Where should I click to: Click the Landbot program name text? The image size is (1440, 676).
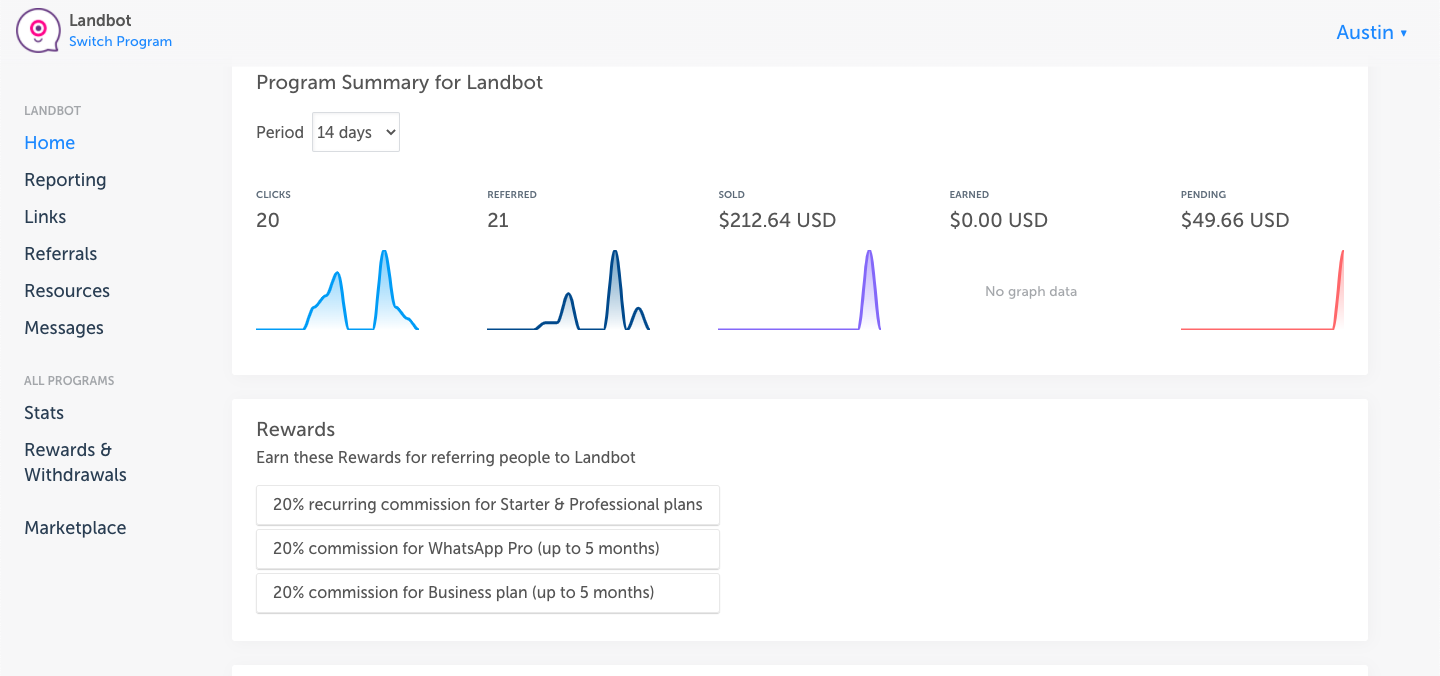point(100,20)
